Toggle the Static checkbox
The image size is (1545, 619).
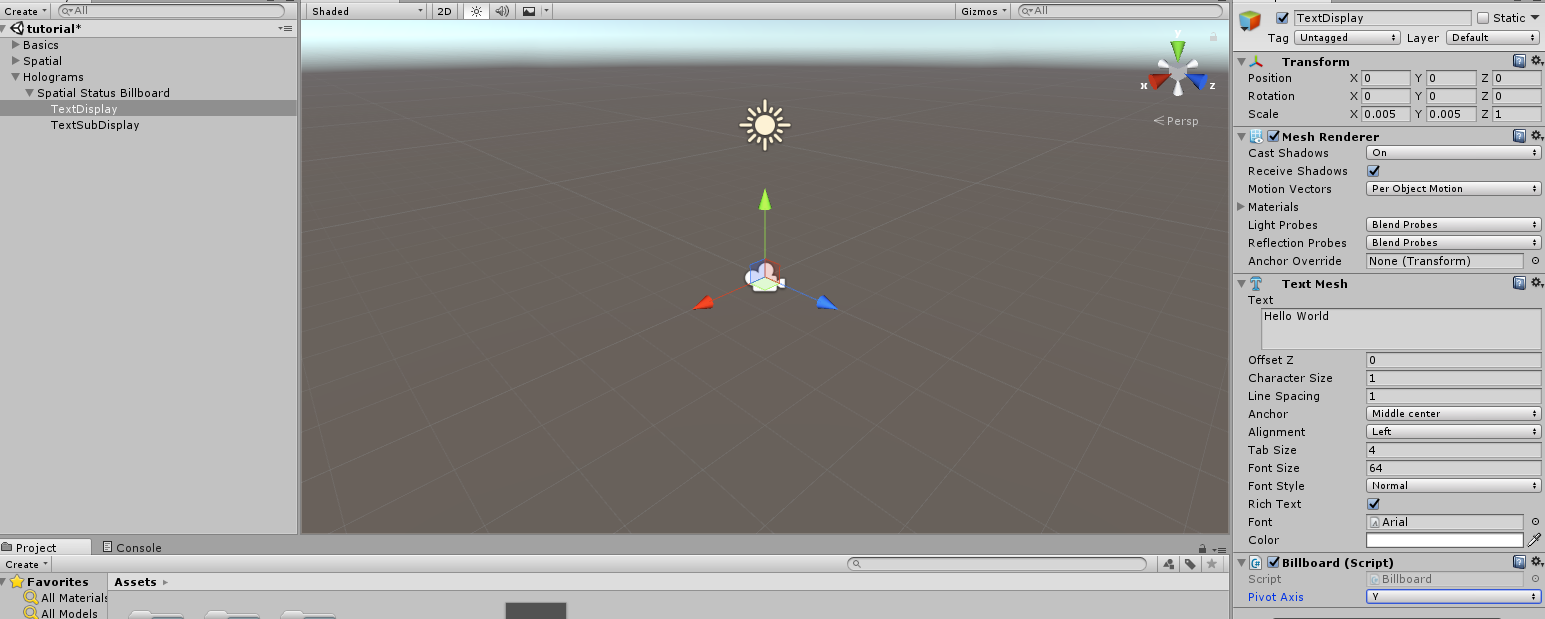(x=1483, y=18)
